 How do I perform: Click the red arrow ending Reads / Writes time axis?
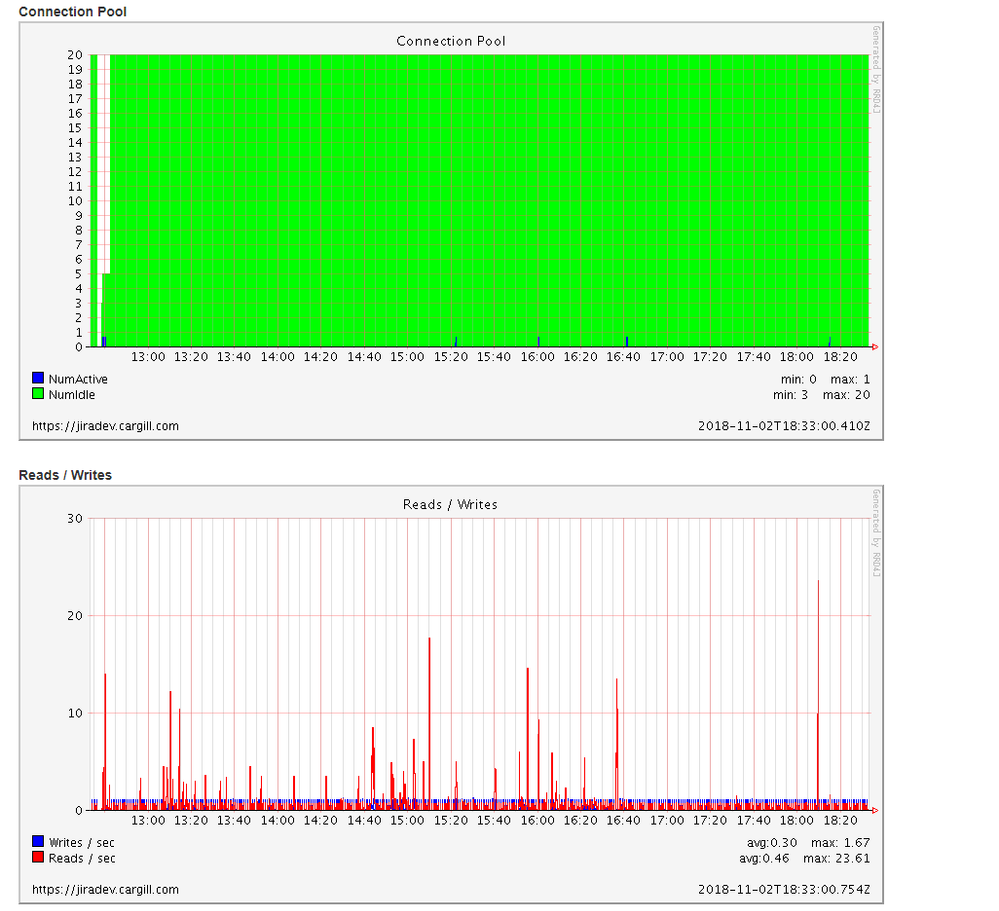pyautogui.click(x=875, y=810)
